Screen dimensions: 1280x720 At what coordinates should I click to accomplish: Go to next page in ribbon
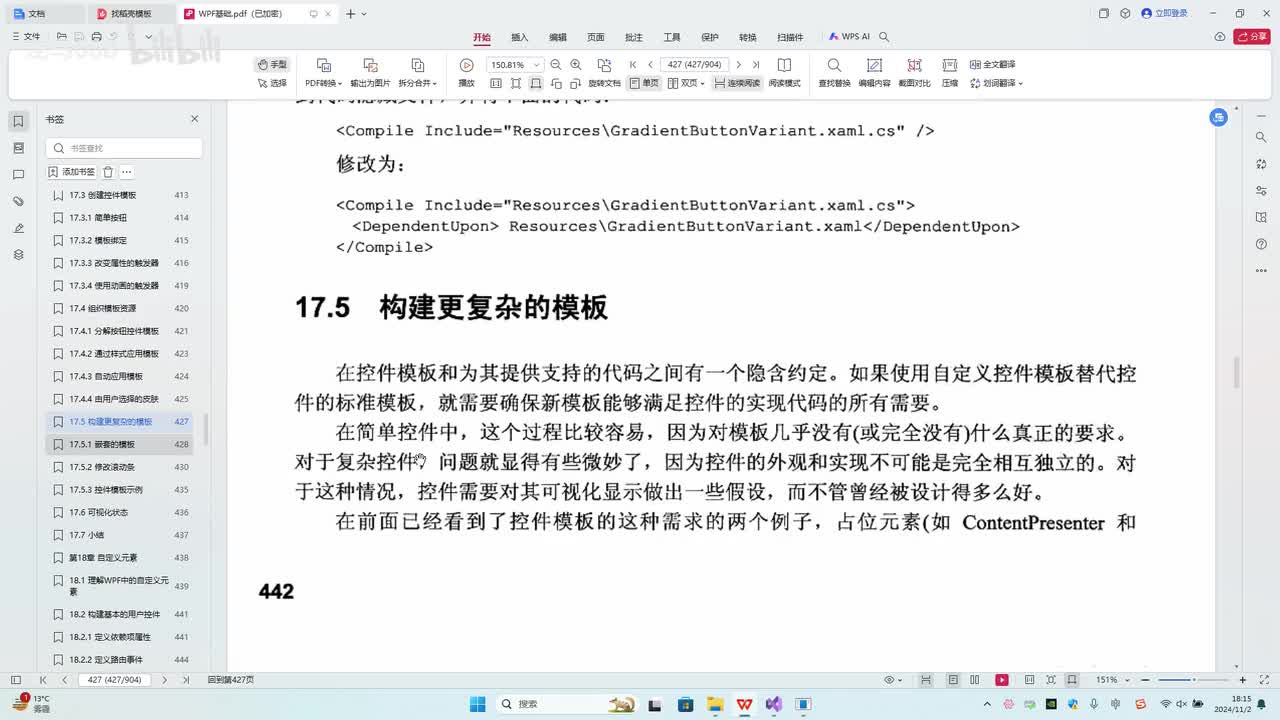click(x=739, y=64)
